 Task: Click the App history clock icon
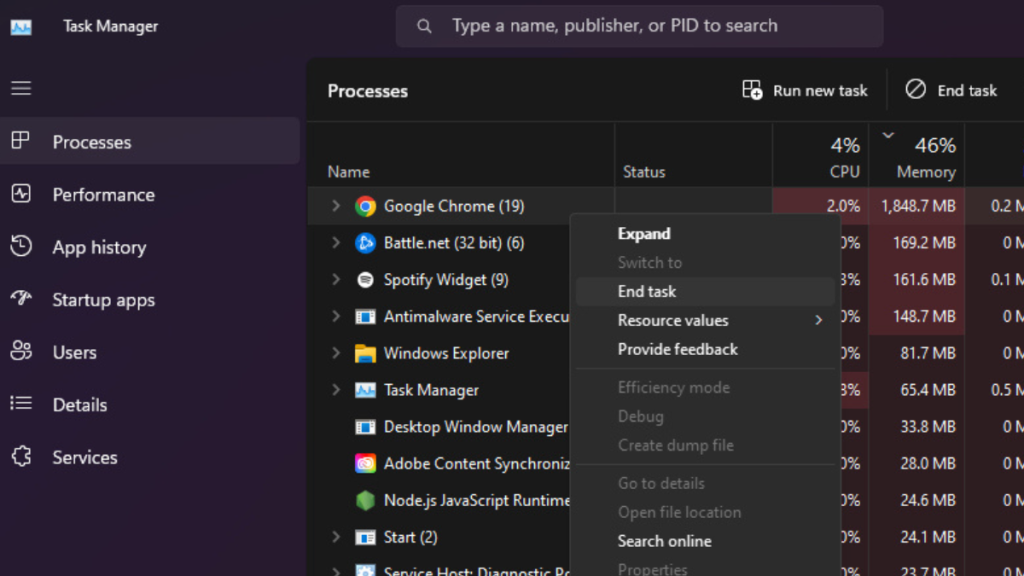pos(21,246)
